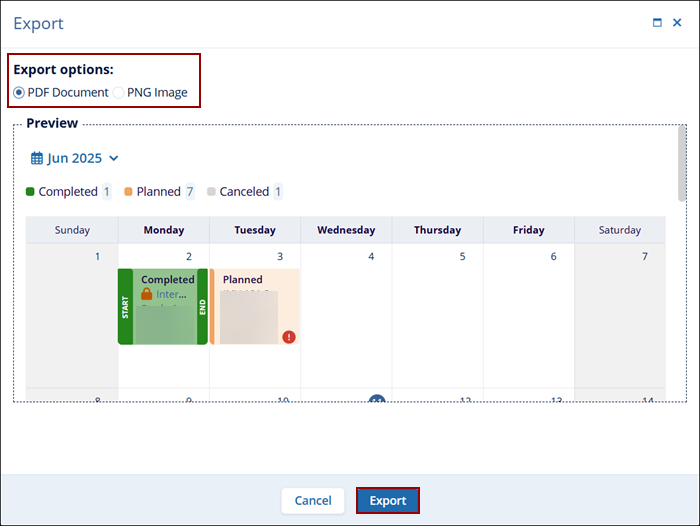
Task: Click the gray Canceled legend swatch
Action: click(x=211, y=191)
